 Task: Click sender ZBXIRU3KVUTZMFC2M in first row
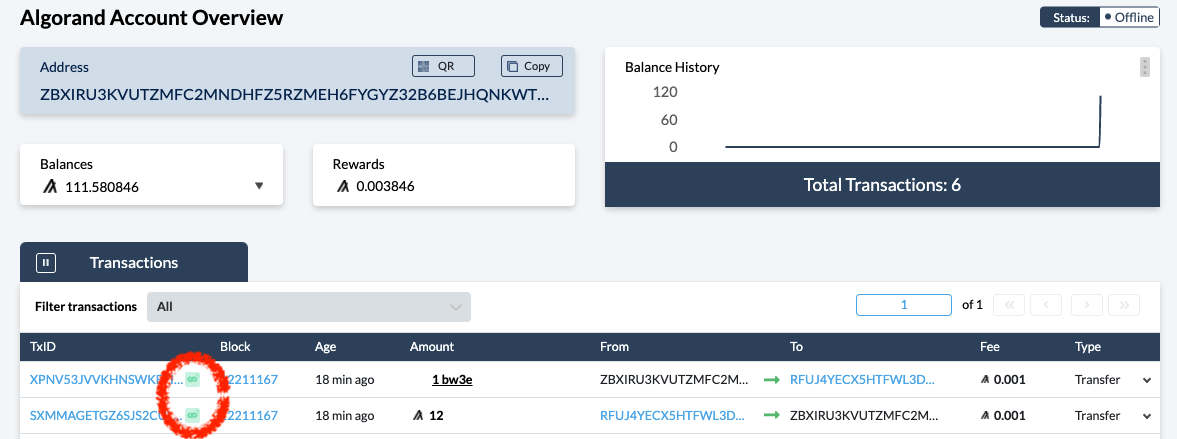[x=673, y=380]
